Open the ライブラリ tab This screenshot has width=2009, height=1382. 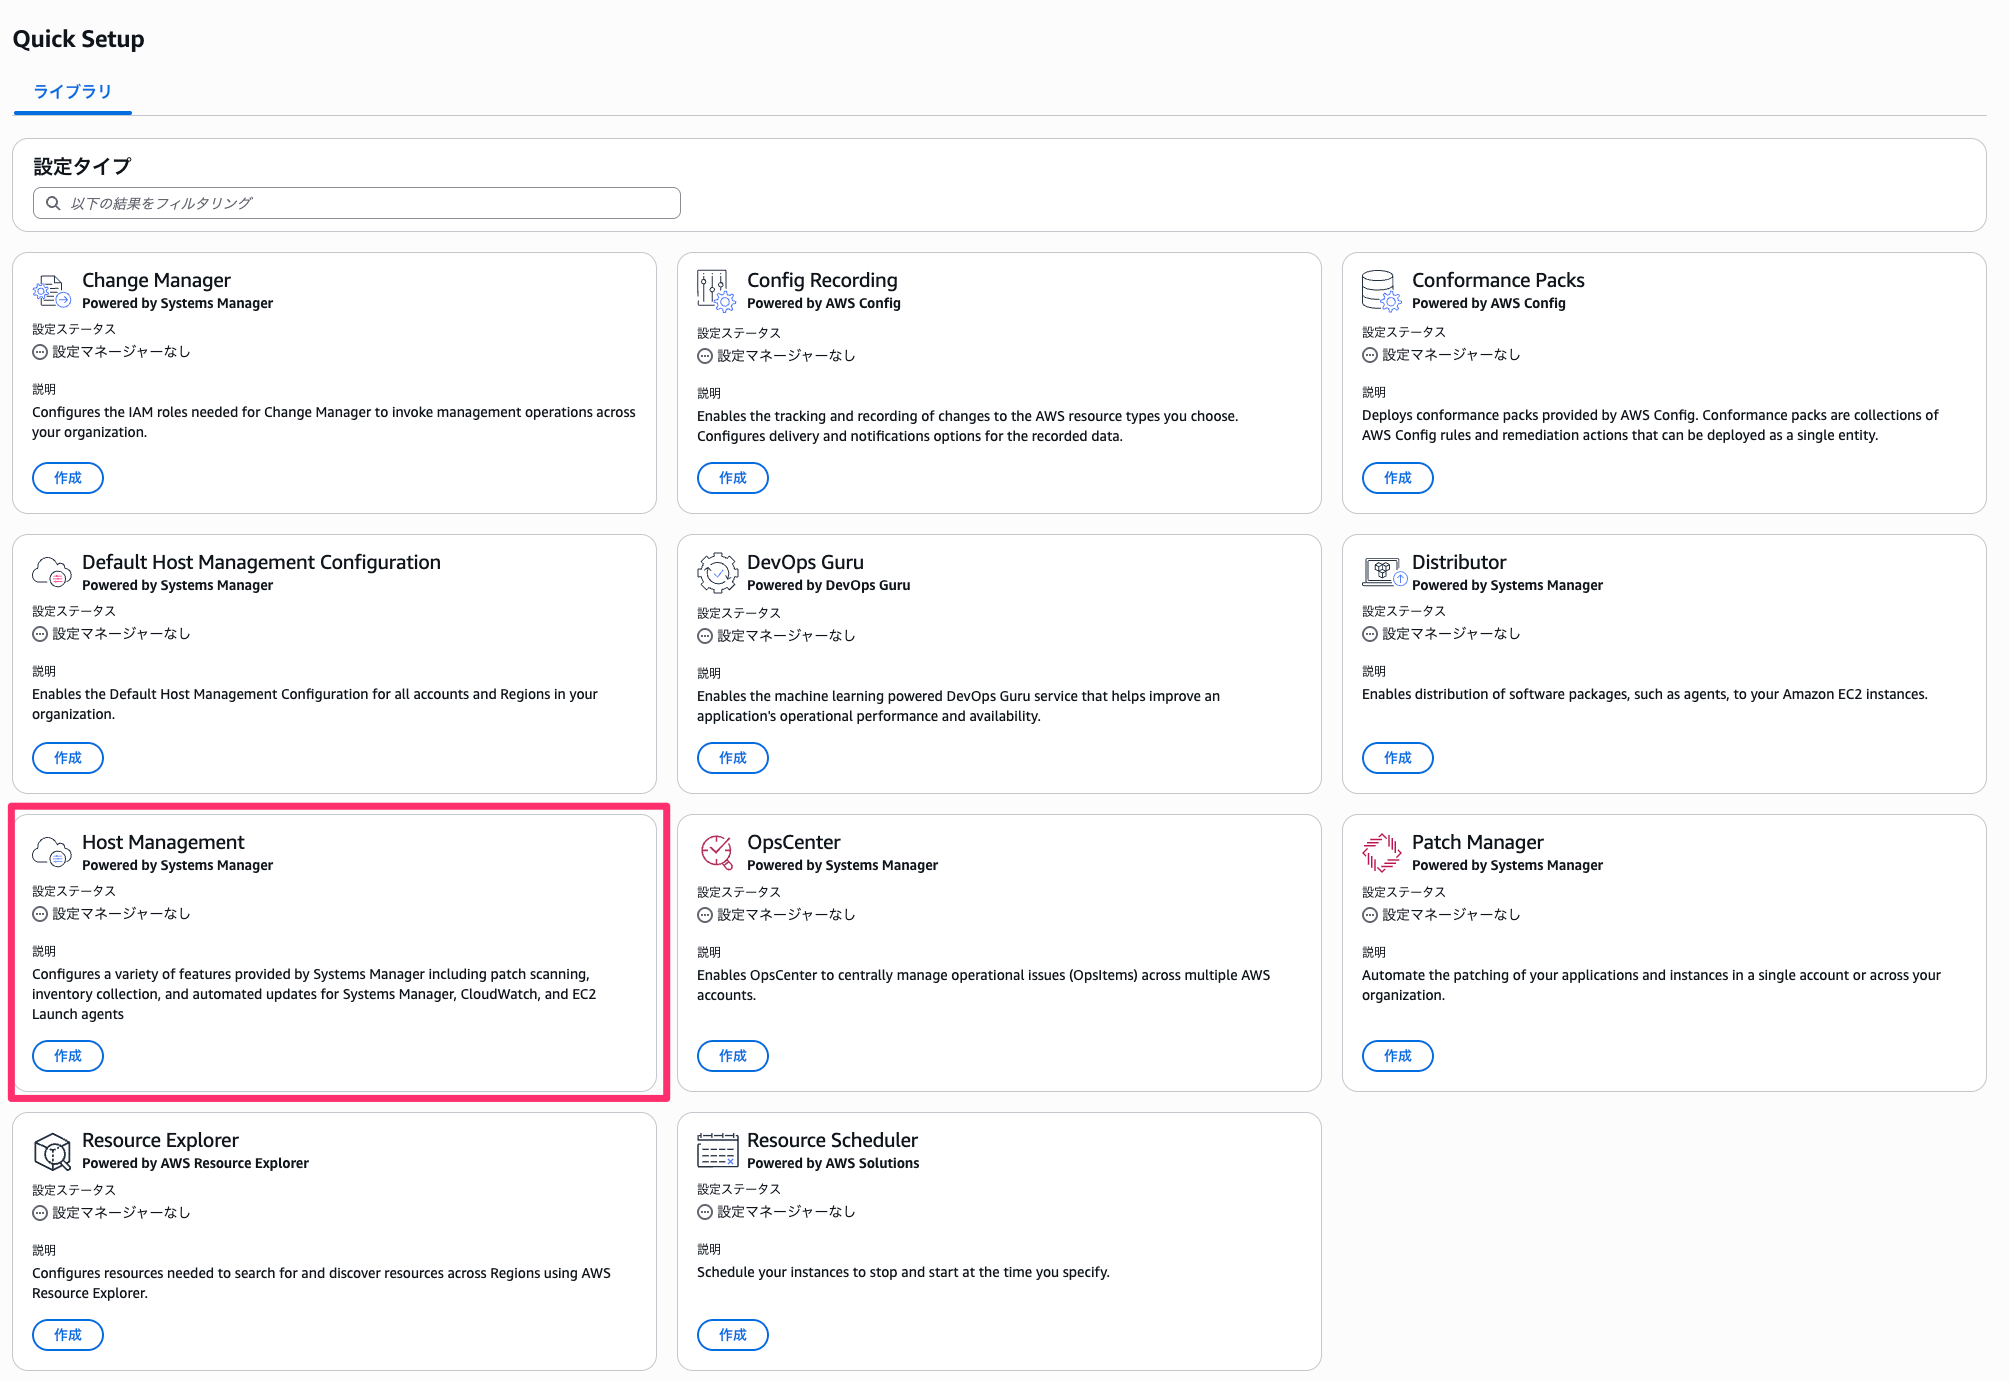pyautogui.click(x=73, y=92)
